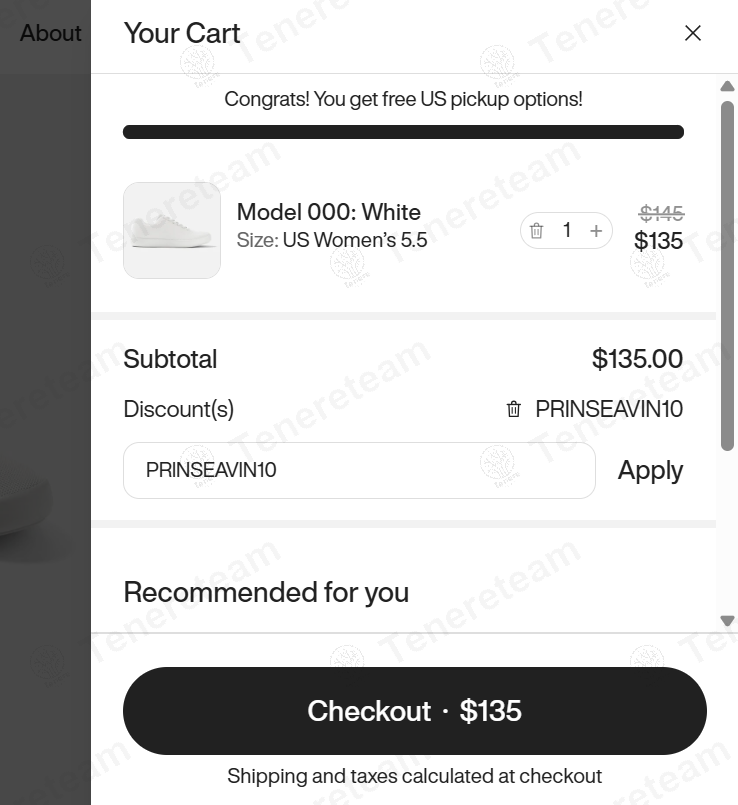Remove Model 000 White using trash icon

[x=537, y=231]
